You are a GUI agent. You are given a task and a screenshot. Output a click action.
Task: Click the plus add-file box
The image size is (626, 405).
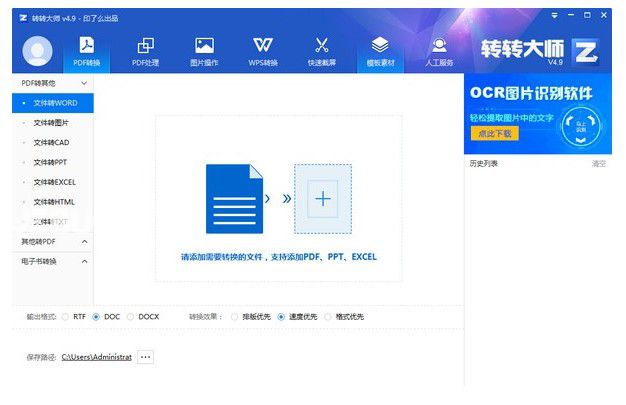coord(323,199)
